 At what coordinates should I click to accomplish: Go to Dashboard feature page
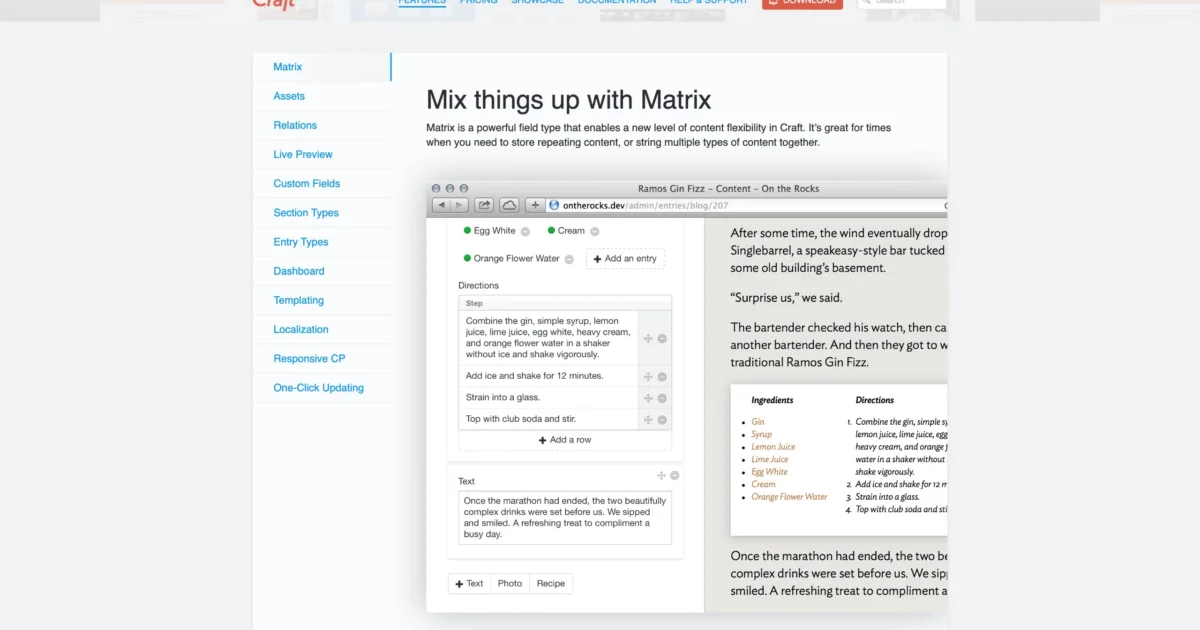(x=321, y=271)
